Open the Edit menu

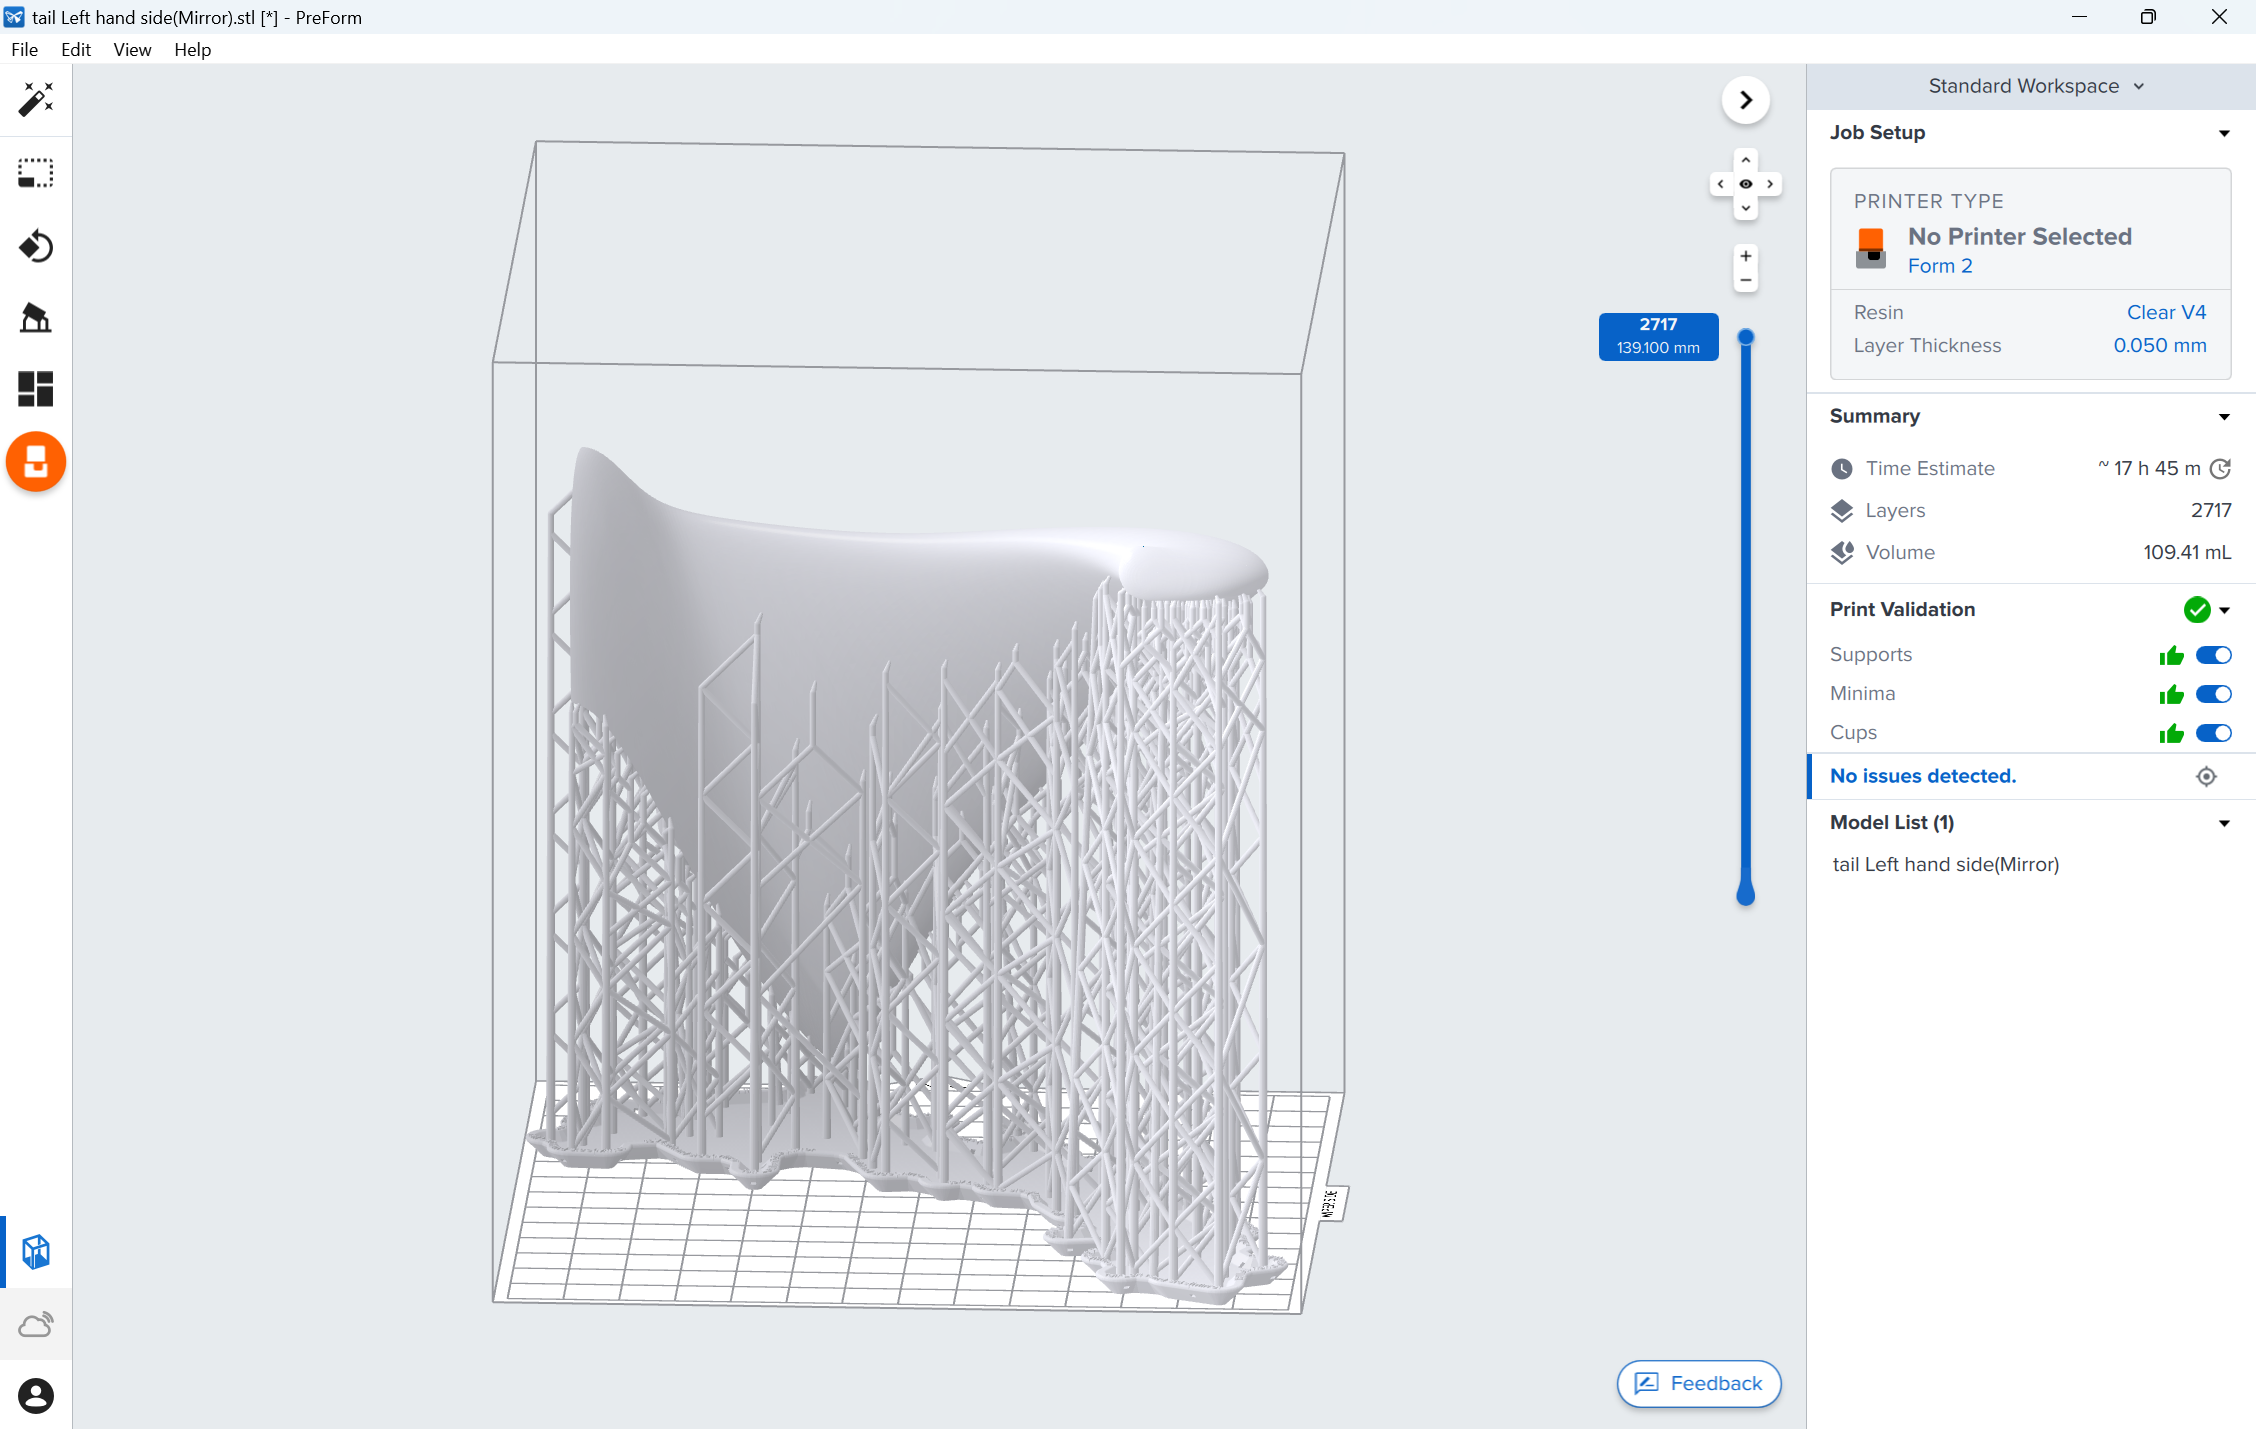coord(76,51)
